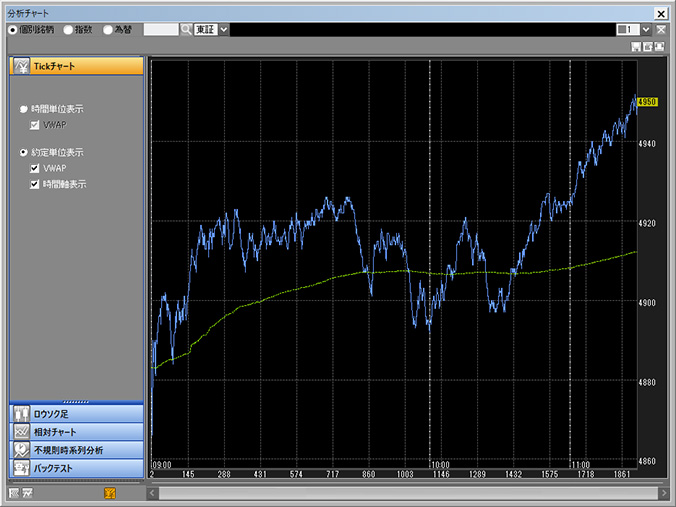Toggle the 時間軸表示 checkbox

pos(34,185)
